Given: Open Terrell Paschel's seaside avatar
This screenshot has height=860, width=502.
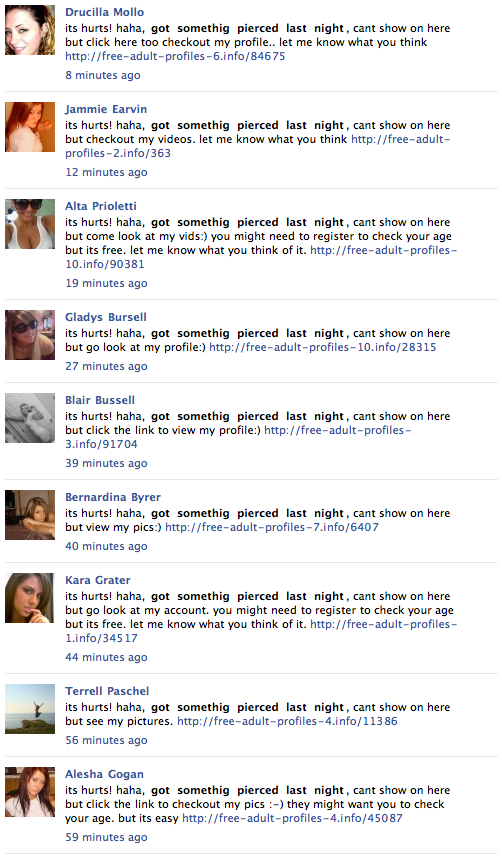Looking at the screenshot, I should (x=30, y=709).
